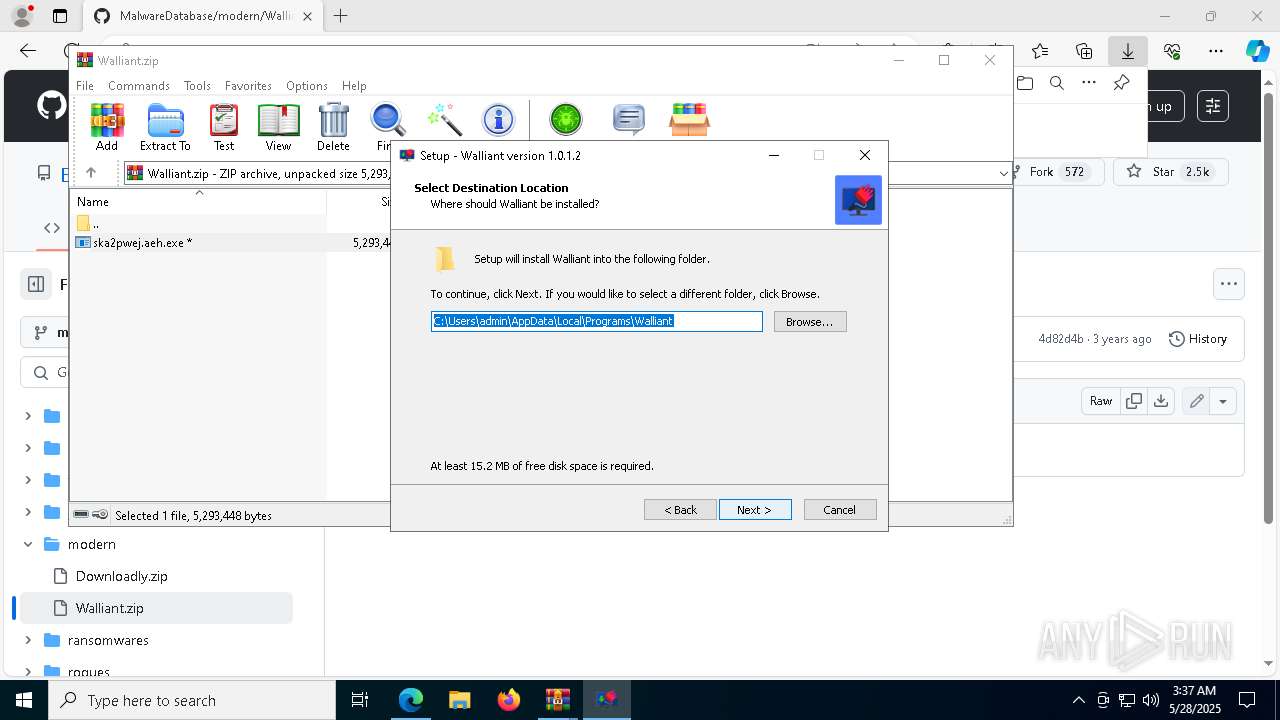Image resolution: width=1280 pixels, height=720 pixels.
Task: Expand the WinRAR address path dropdown
Action: point(1003,173)
